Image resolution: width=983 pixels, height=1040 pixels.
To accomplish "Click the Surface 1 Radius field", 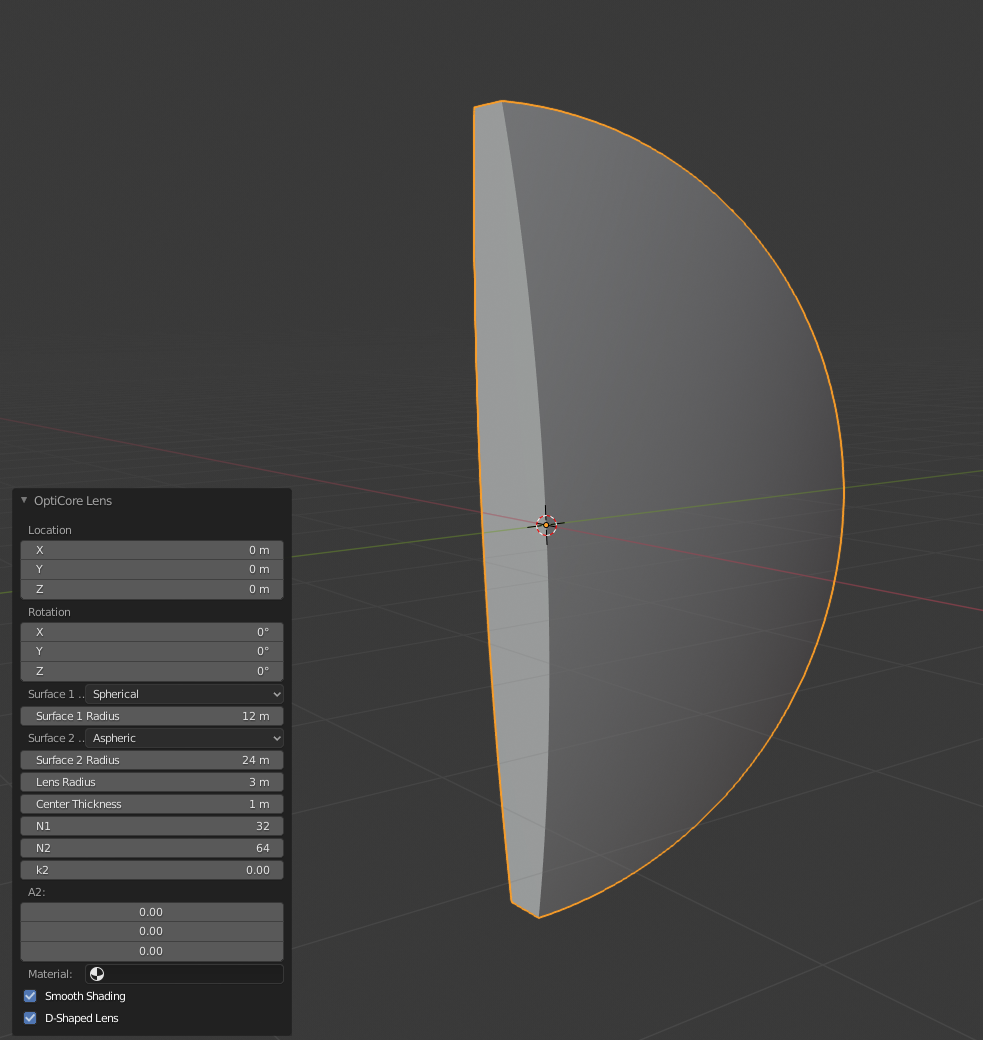I will tap(152, 716).
